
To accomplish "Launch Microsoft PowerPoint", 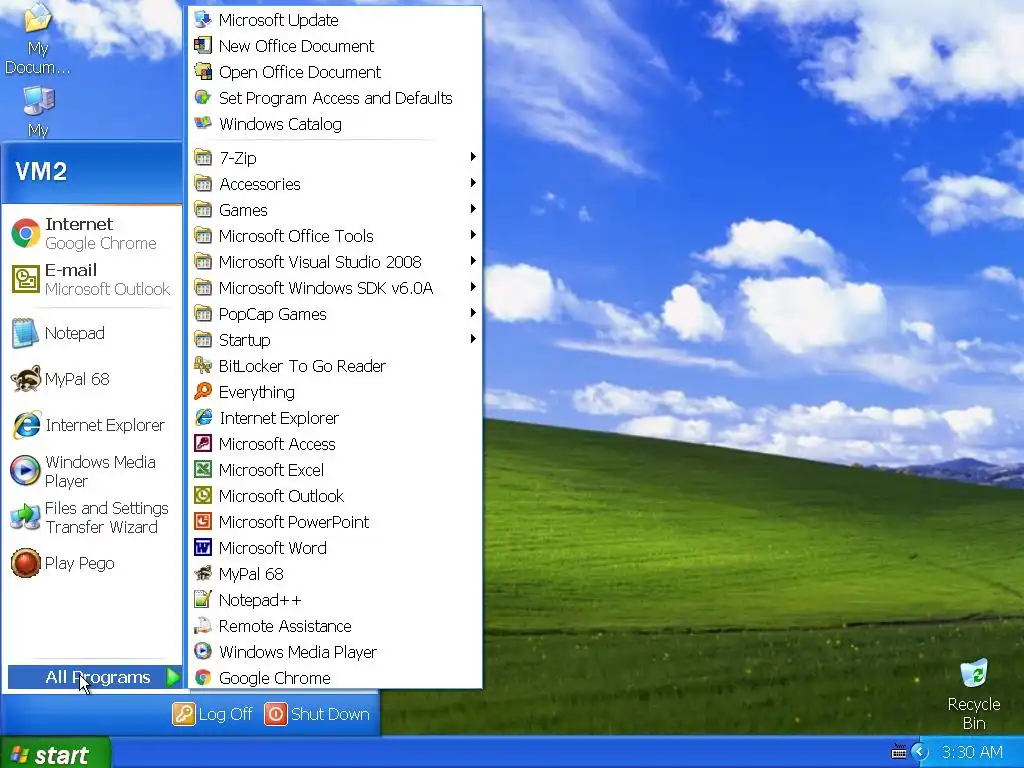I will coord(335,522).
